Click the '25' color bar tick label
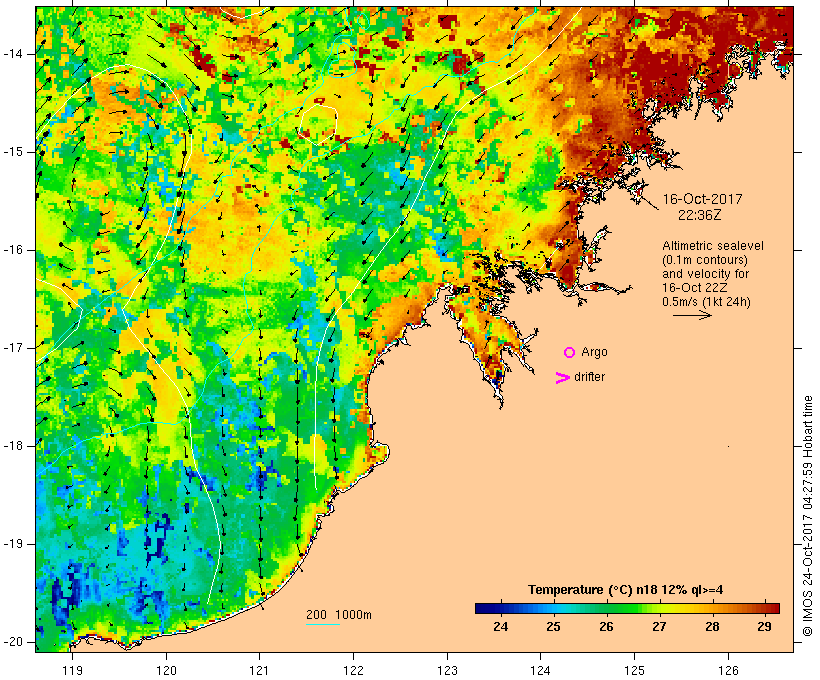Viewport: 820px width, 680px height. point(553,626)
